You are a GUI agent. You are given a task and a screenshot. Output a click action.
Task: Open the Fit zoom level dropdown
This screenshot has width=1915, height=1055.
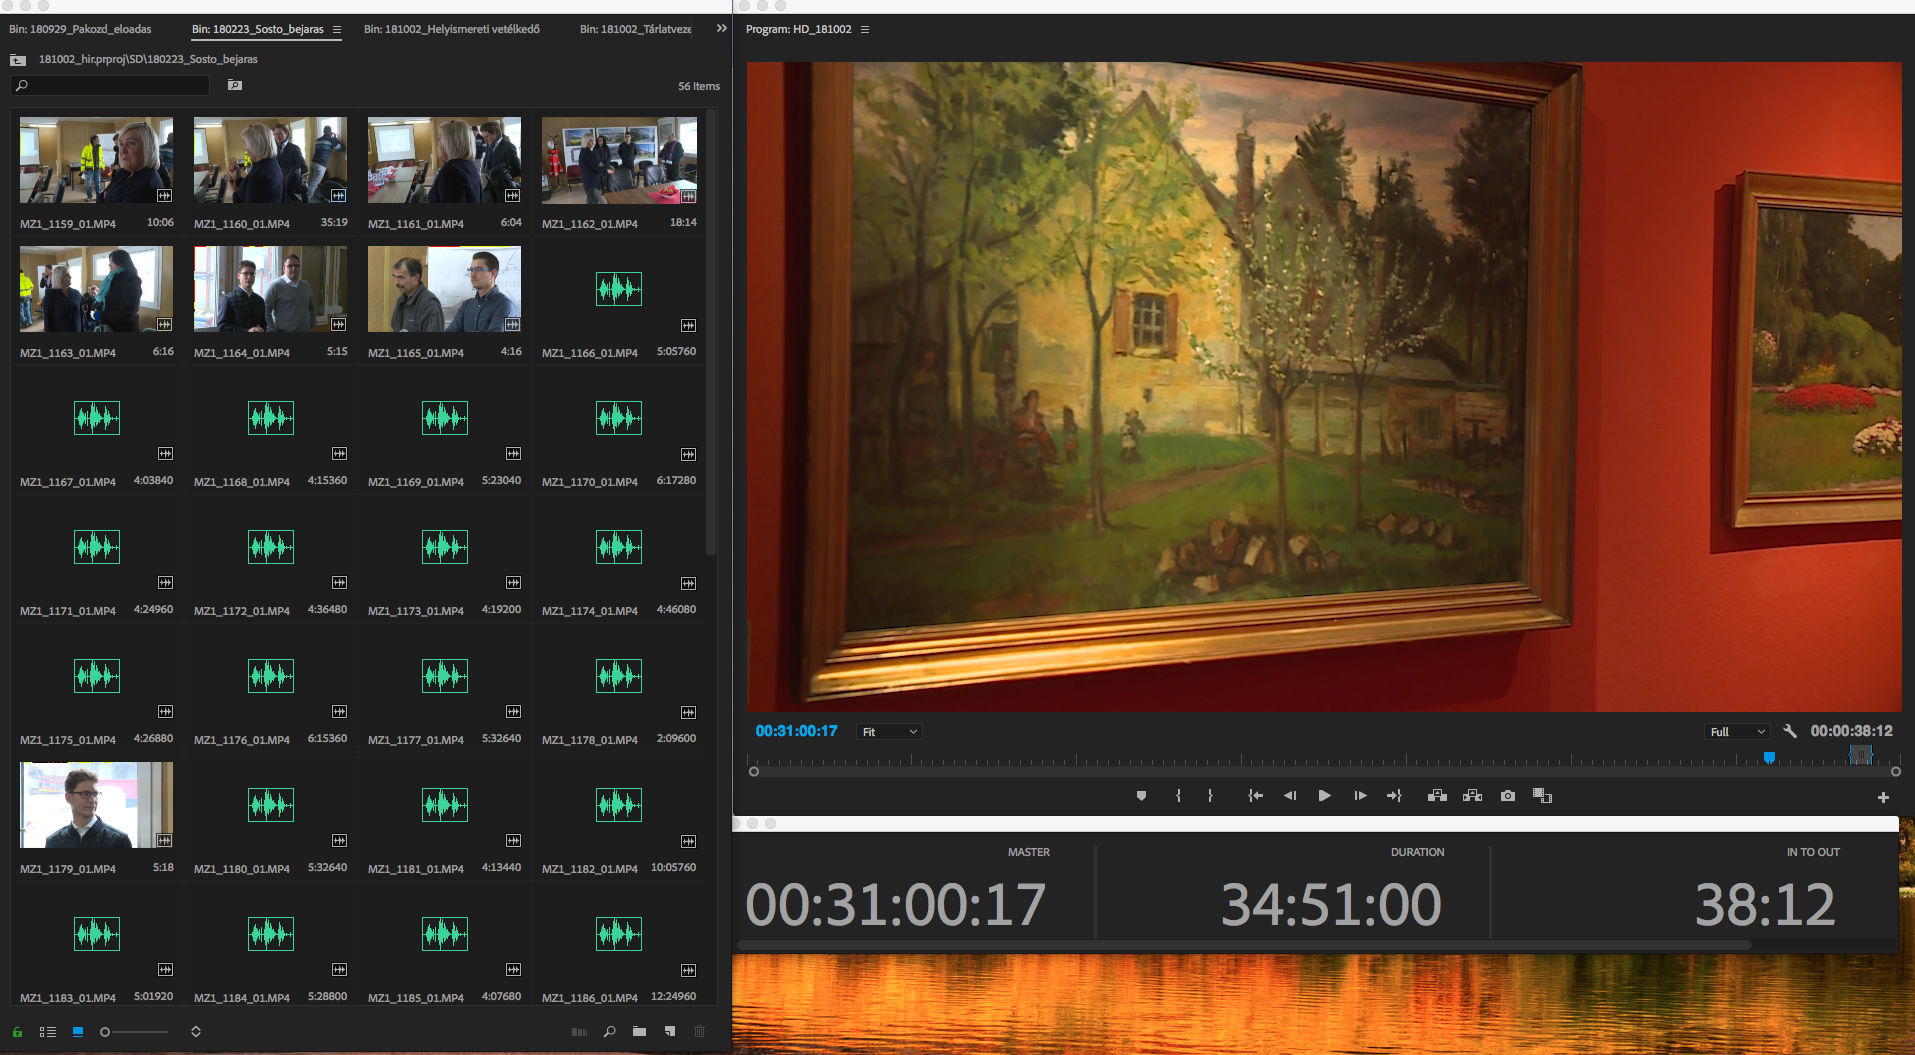pos(889,732)
